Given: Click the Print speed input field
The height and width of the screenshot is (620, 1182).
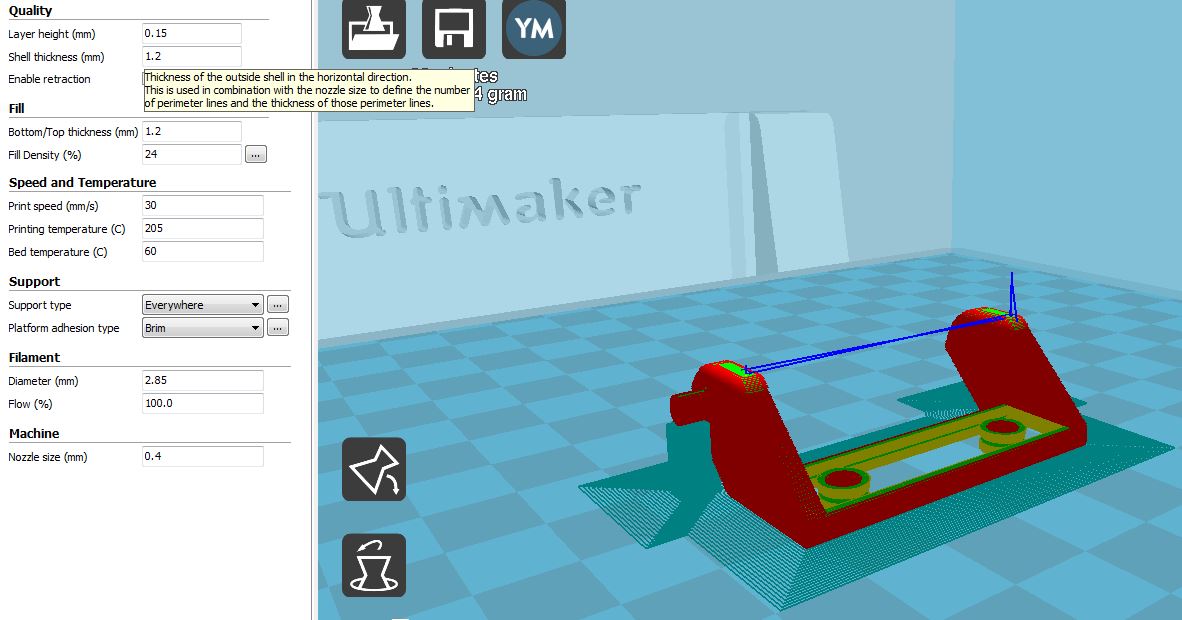Looking at the screenshot, I should [x=203, y=205].
